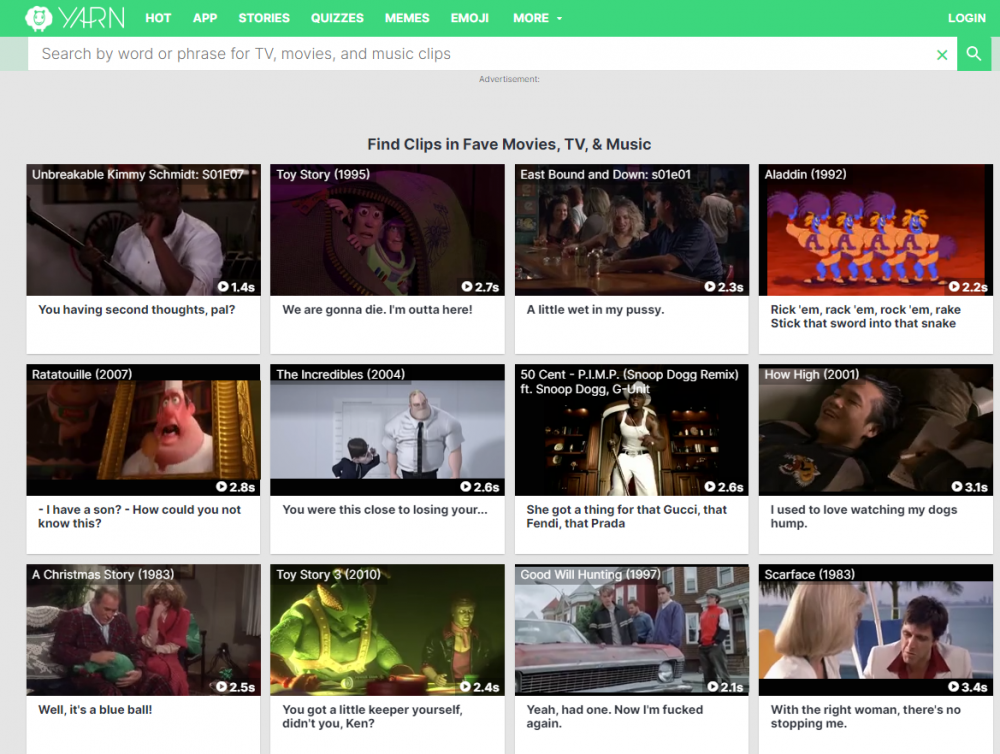1000x754 pixels.
Task: Open the East Bound and Down thumbnail
Action: tap(631, 230)
